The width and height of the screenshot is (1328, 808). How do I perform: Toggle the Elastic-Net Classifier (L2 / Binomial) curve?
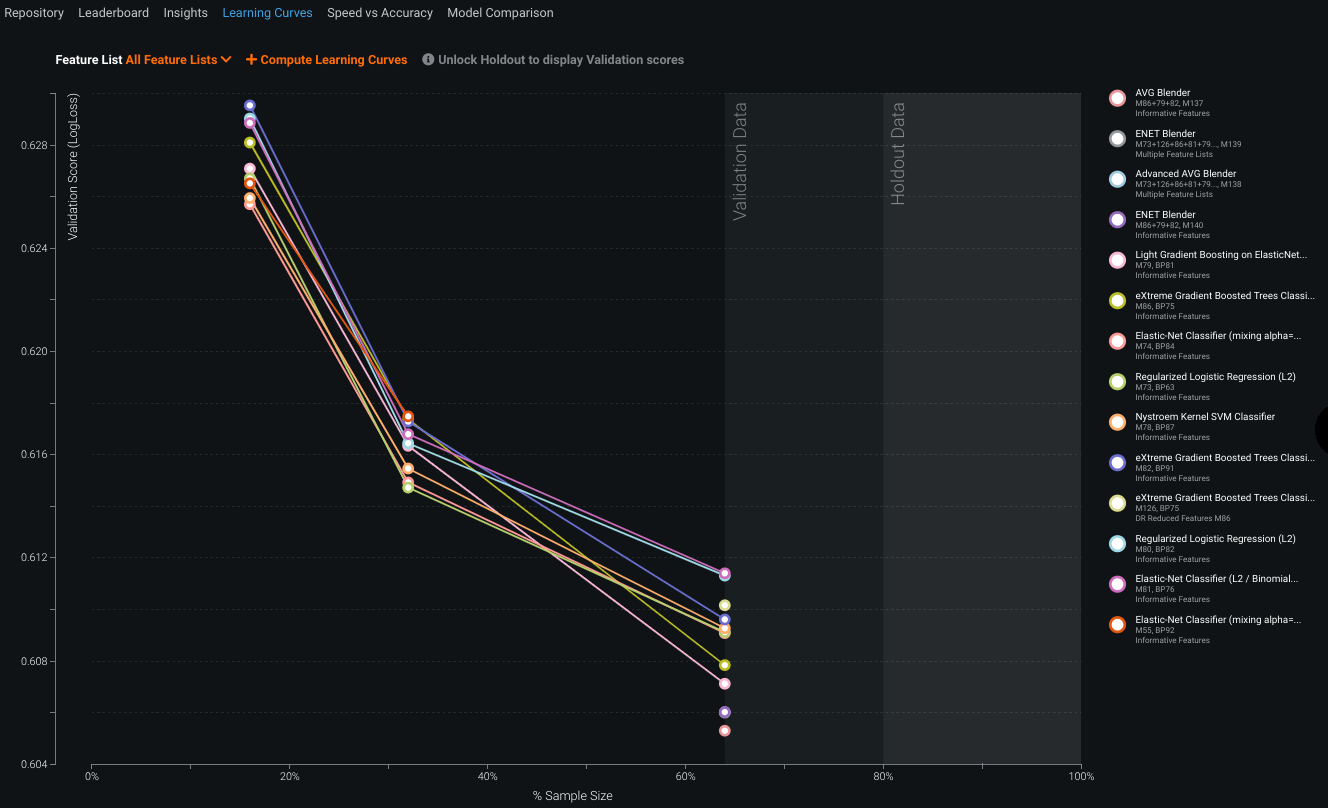pos(1117,584)
